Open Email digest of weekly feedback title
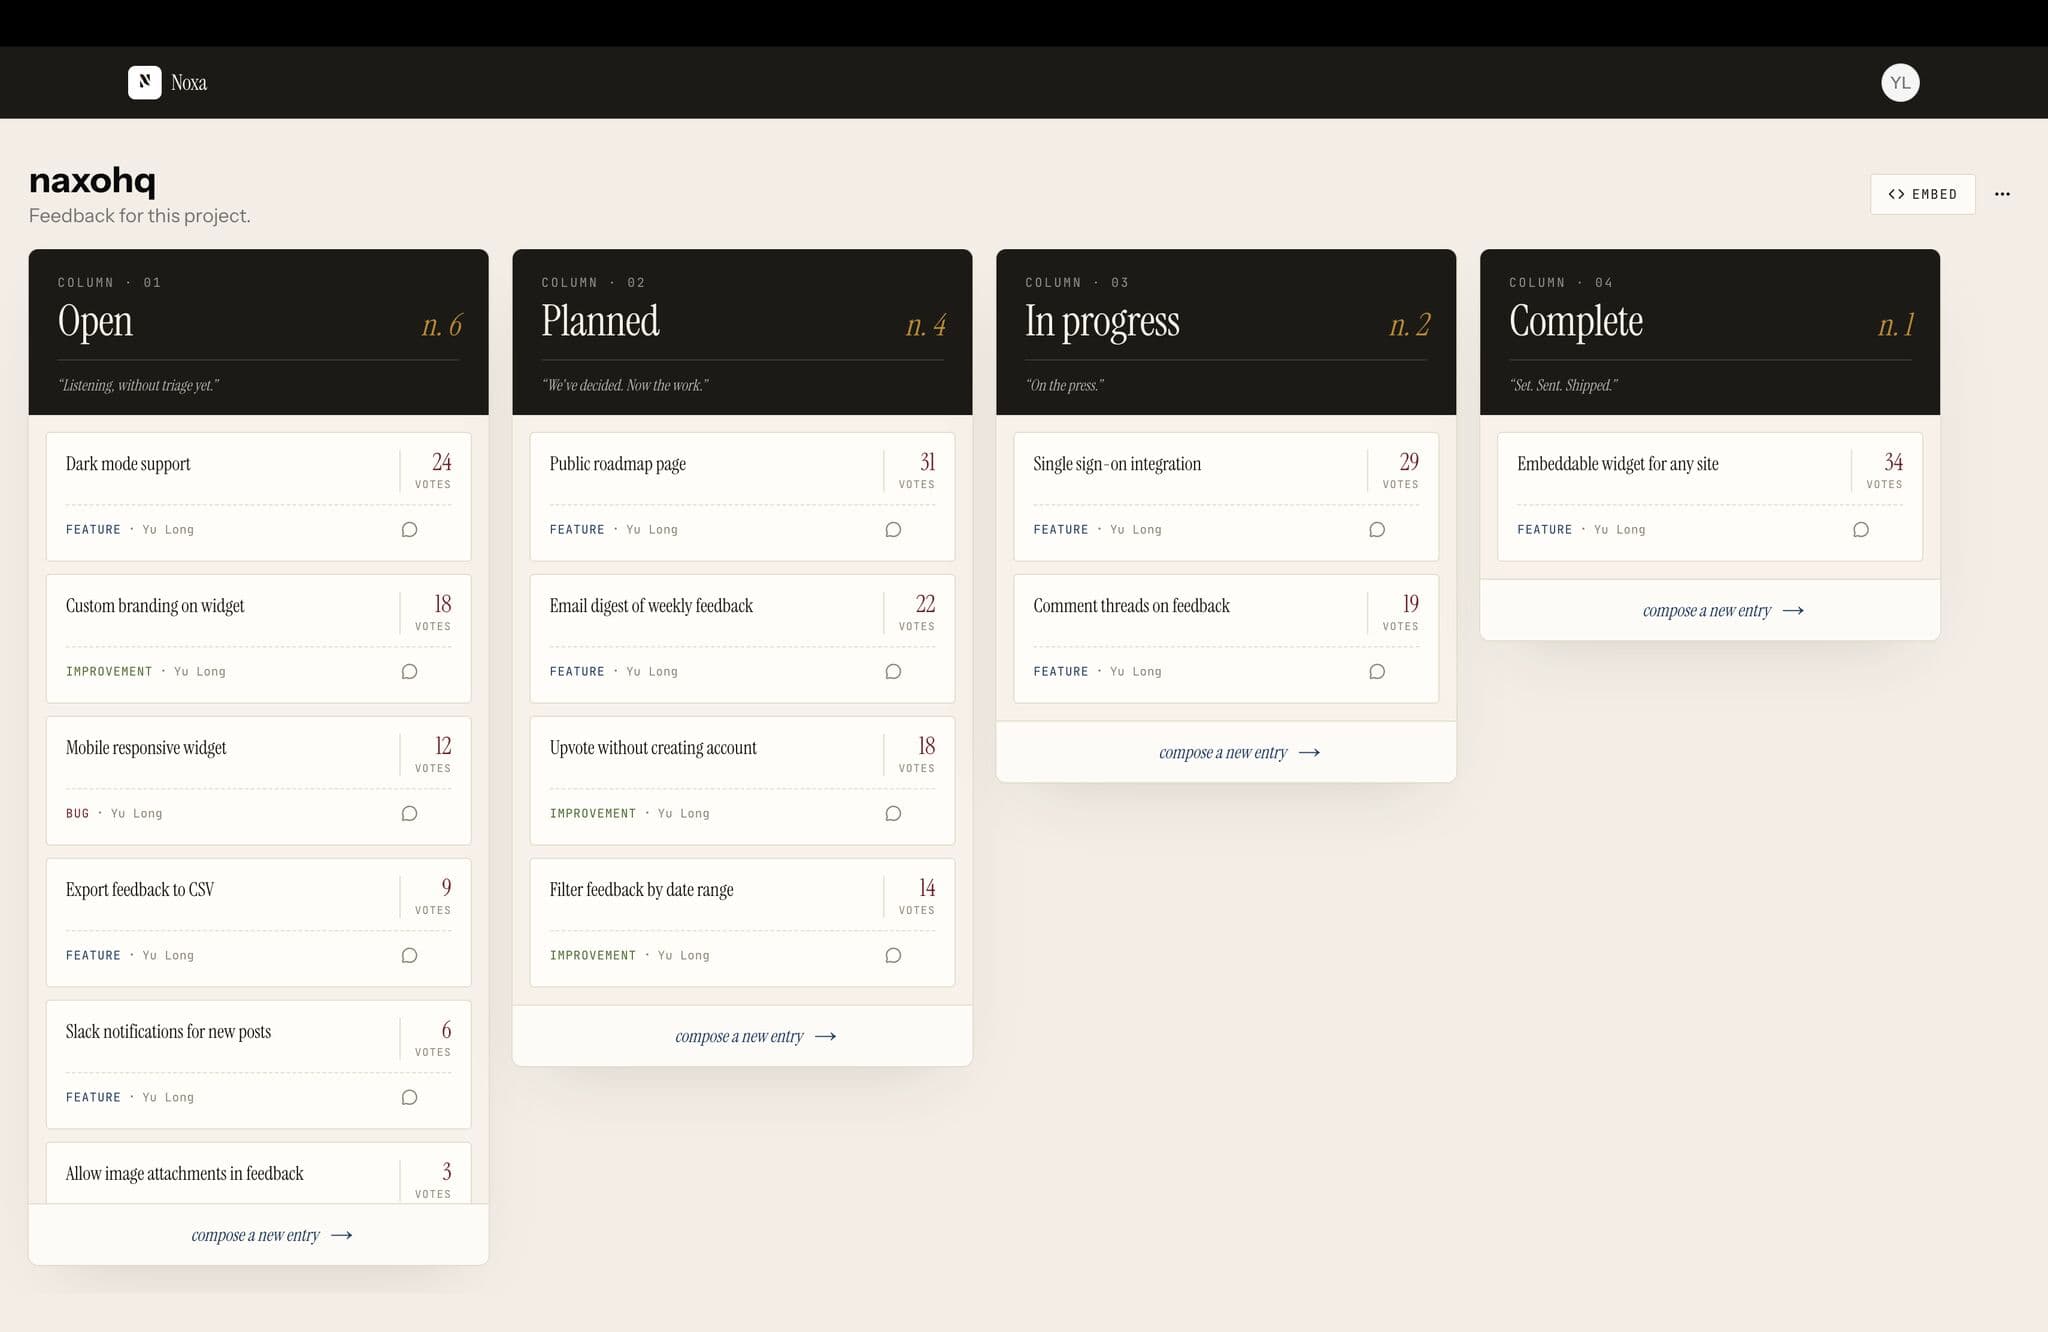This screenshot has width=2048, height=1332. pos(651,606)
